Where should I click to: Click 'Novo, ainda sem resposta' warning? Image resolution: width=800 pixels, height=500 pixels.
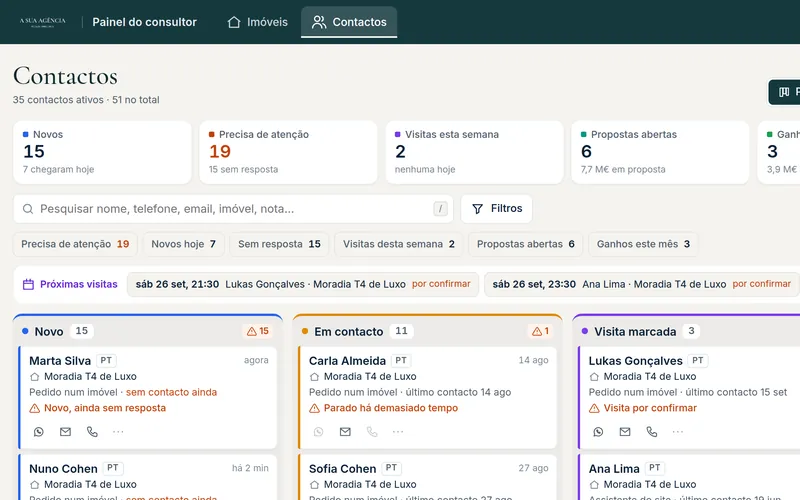coord(105,408)
